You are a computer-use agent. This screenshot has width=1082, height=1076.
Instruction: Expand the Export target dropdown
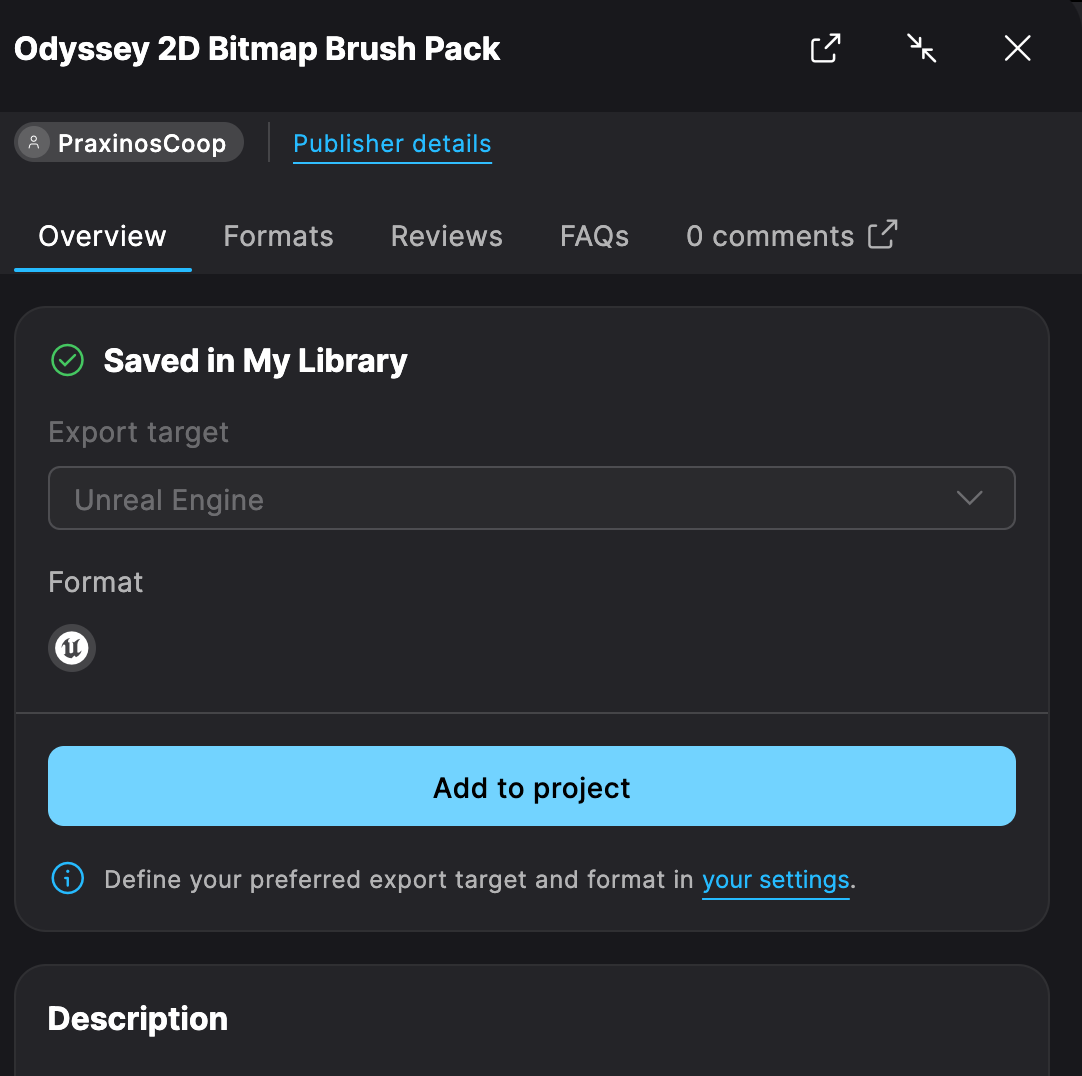click(531, 498)
